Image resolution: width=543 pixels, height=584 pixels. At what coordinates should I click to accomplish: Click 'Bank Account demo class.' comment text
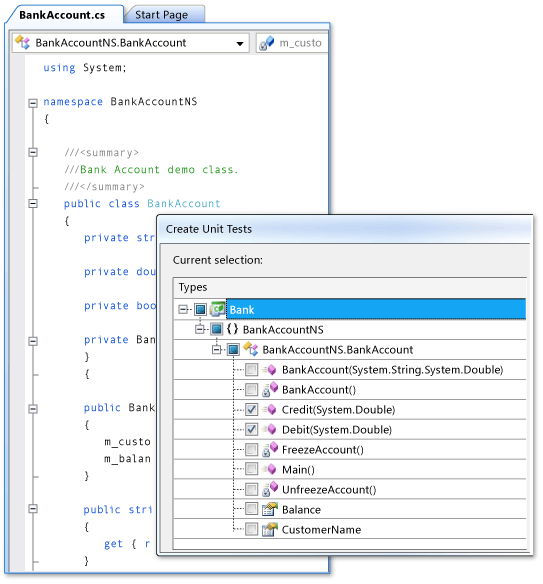click(159, 170)
